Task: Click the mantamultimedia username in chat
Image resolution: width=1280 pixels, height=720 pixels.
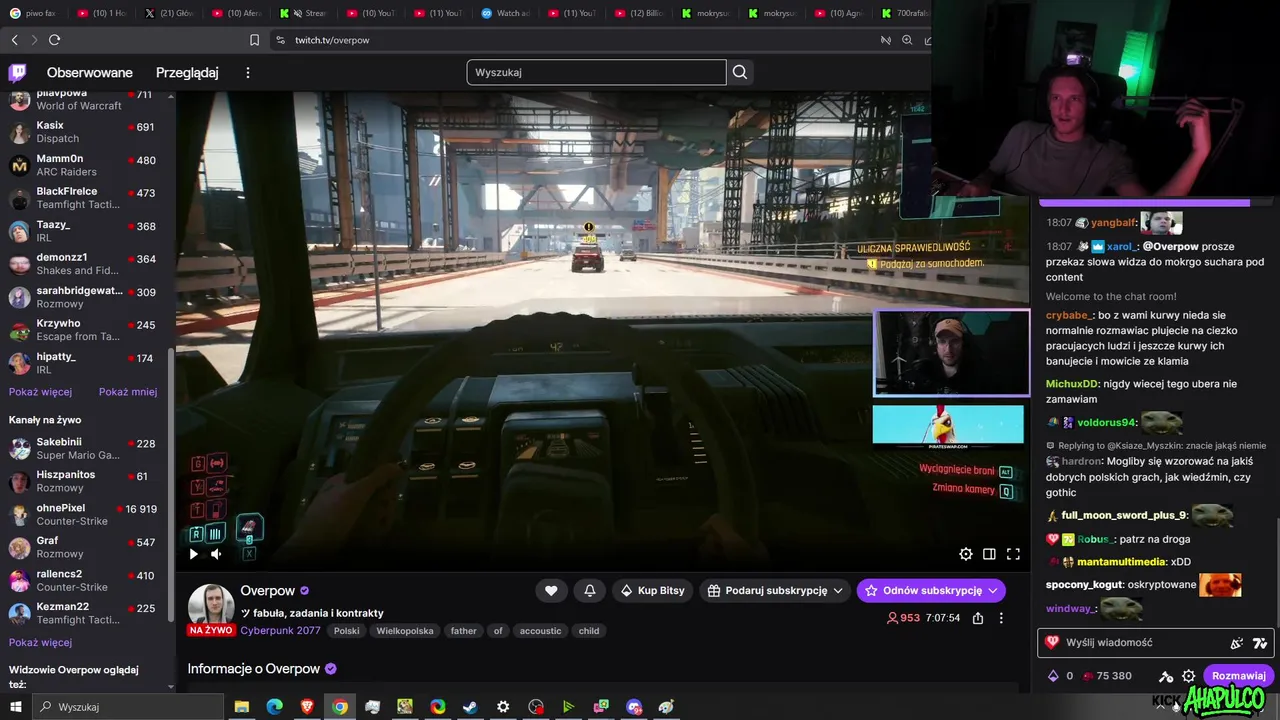Action: click(1121, 562)
